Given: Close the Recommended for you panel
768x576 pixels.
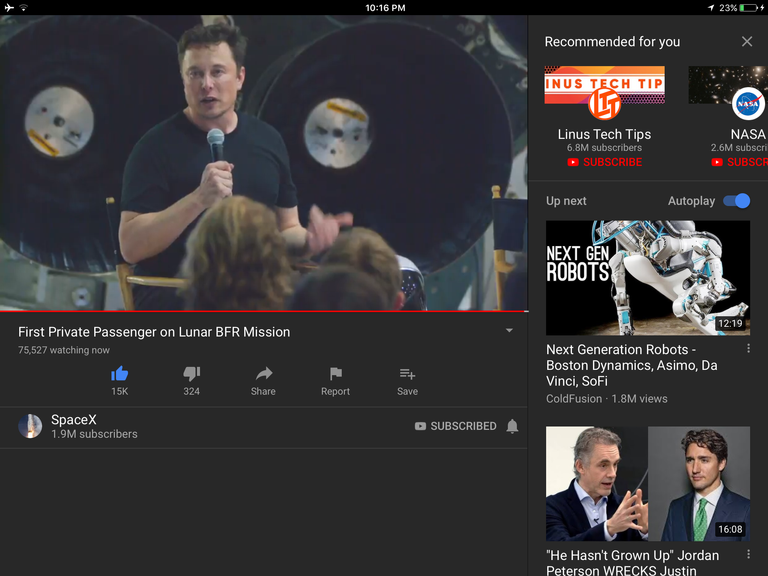Looking at the screenshot, I should coord(747,42).
